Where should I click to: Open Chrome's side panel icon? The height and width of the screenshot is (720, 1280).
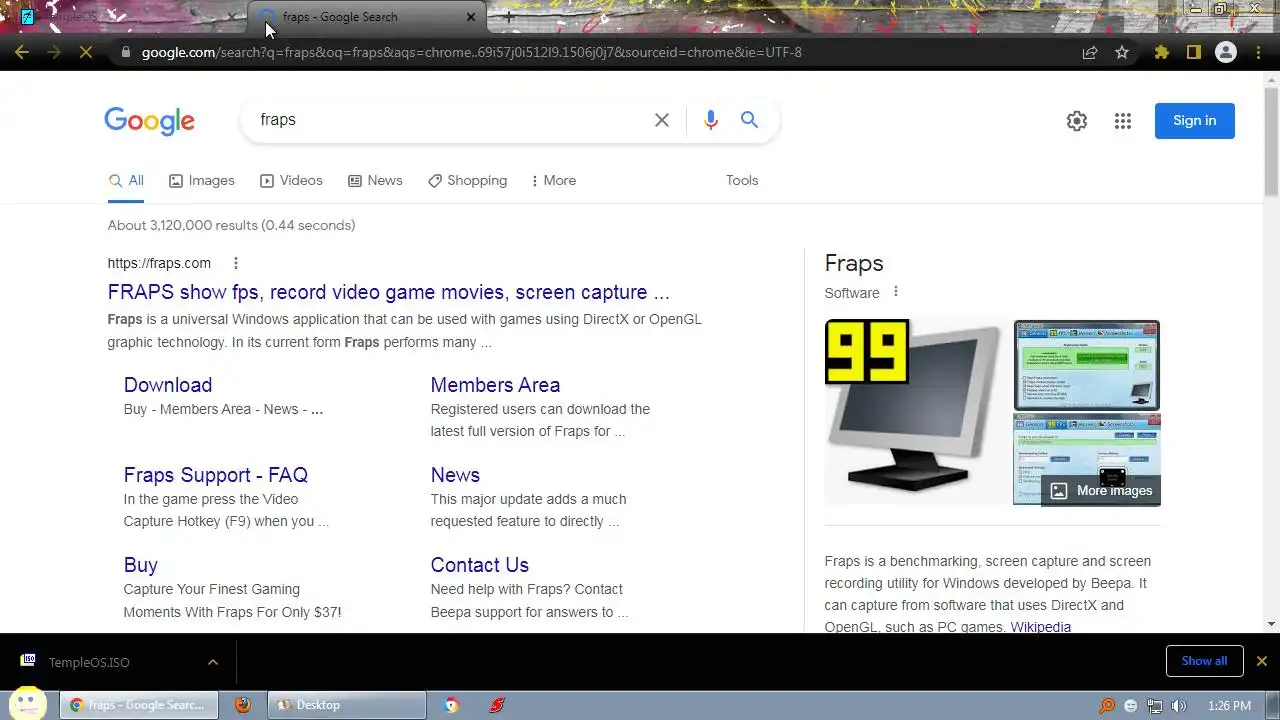click(x=1193, y=52)
